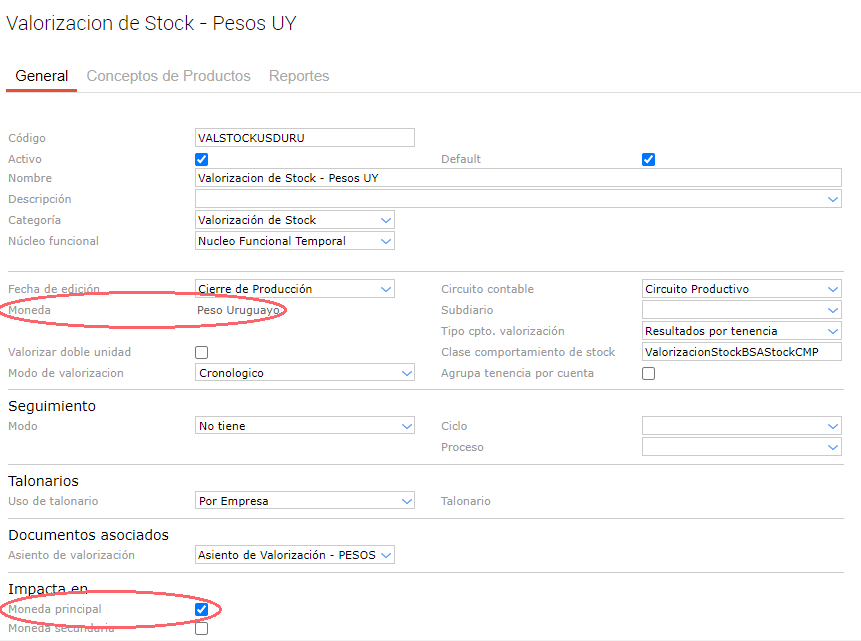Image resolution: width=861 pixels, height=641 pixels.
Task: Expand the Circuito contable dropdown
Action: [741, 289]
